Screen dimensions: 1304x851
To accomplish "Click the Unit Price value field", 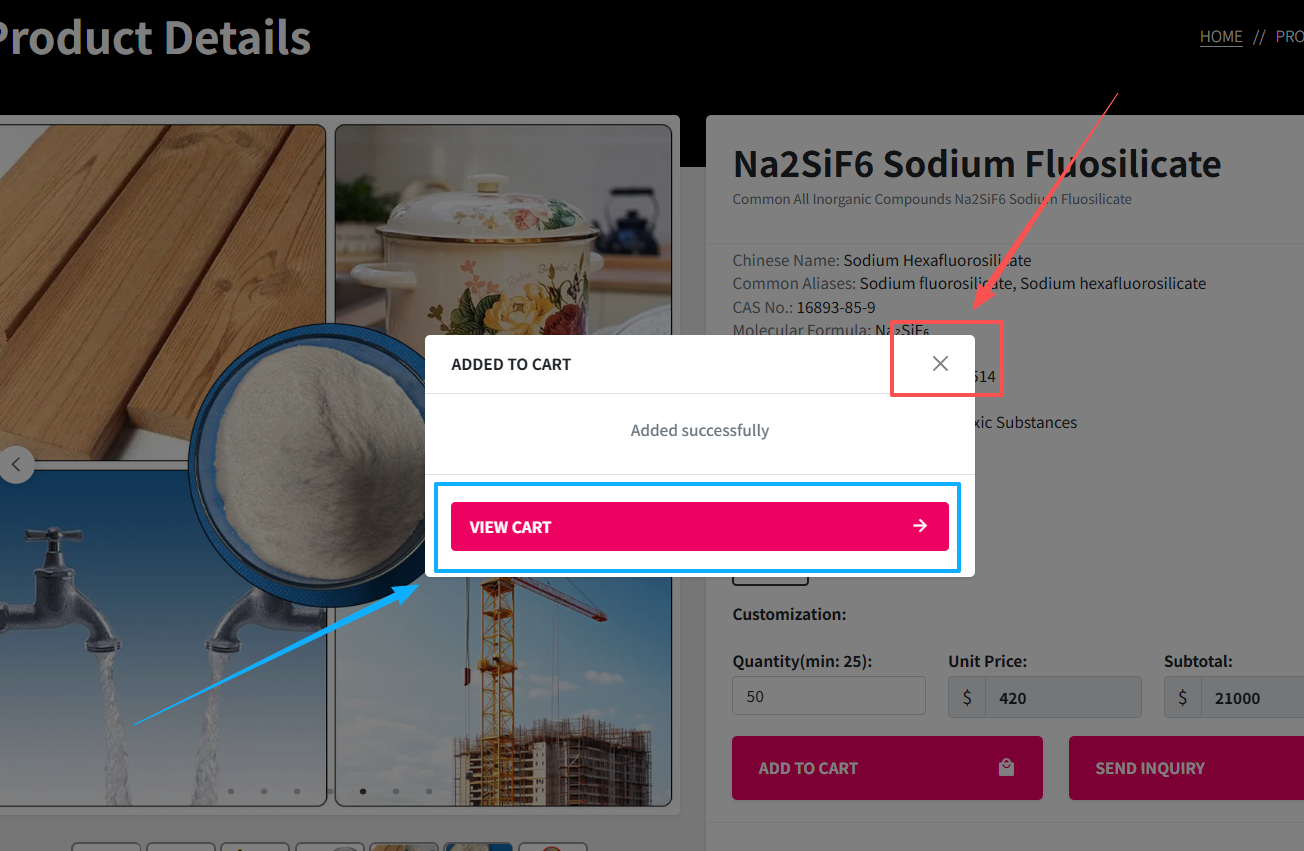I will [1063, 697].
